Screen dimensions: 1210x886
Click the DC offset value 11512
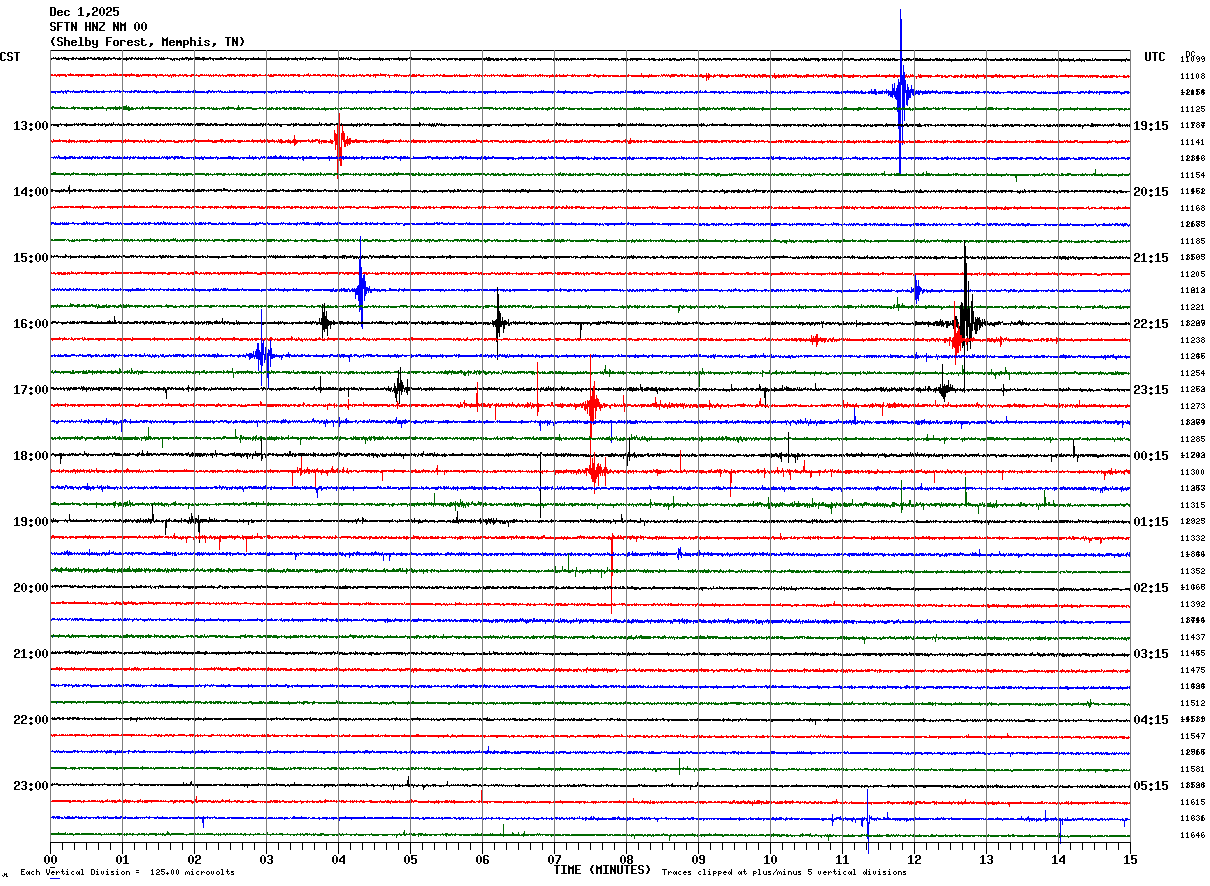pyautogui.click(x=1192, y=703)
